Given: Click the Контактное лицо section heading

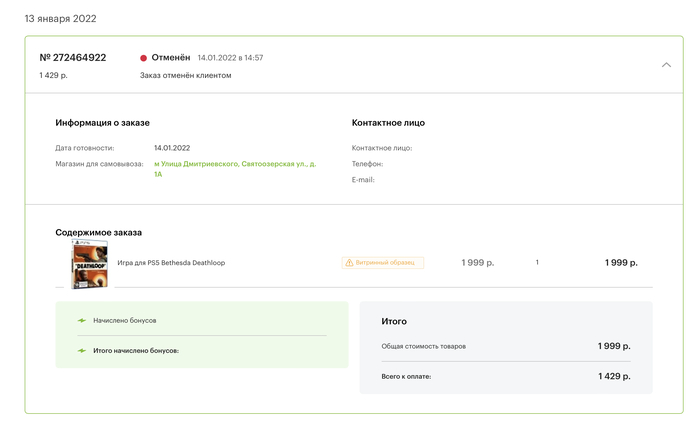Looking at the screenshot, I should pos(388,123).
